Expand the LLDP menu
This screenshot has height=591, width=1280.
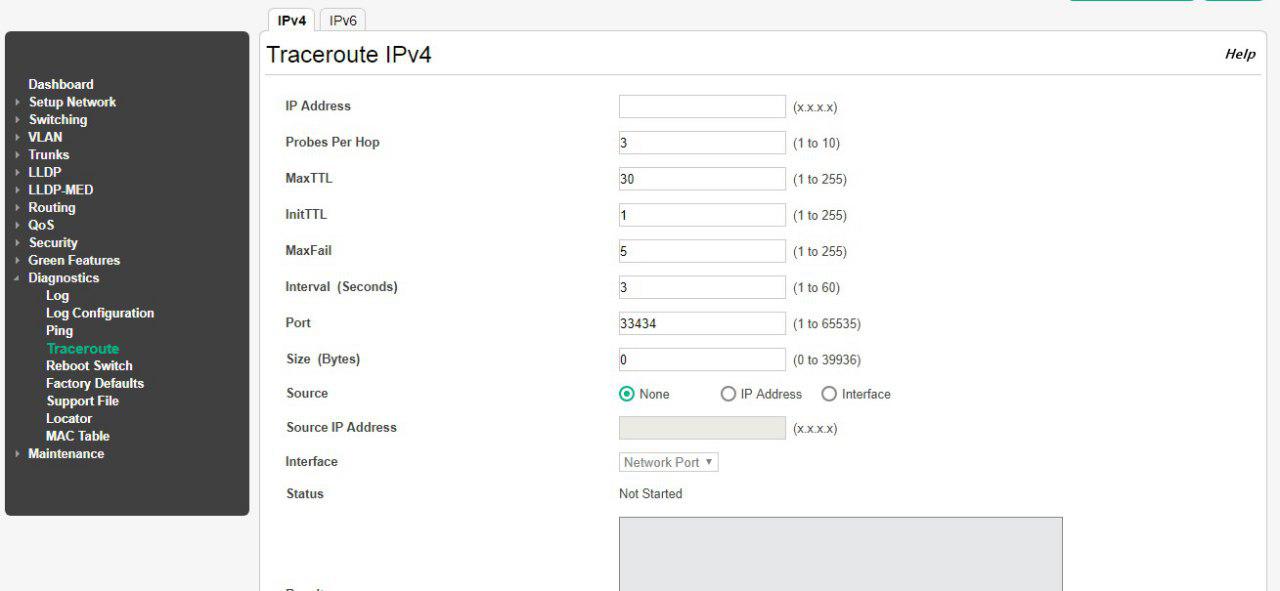click(45, 172)
